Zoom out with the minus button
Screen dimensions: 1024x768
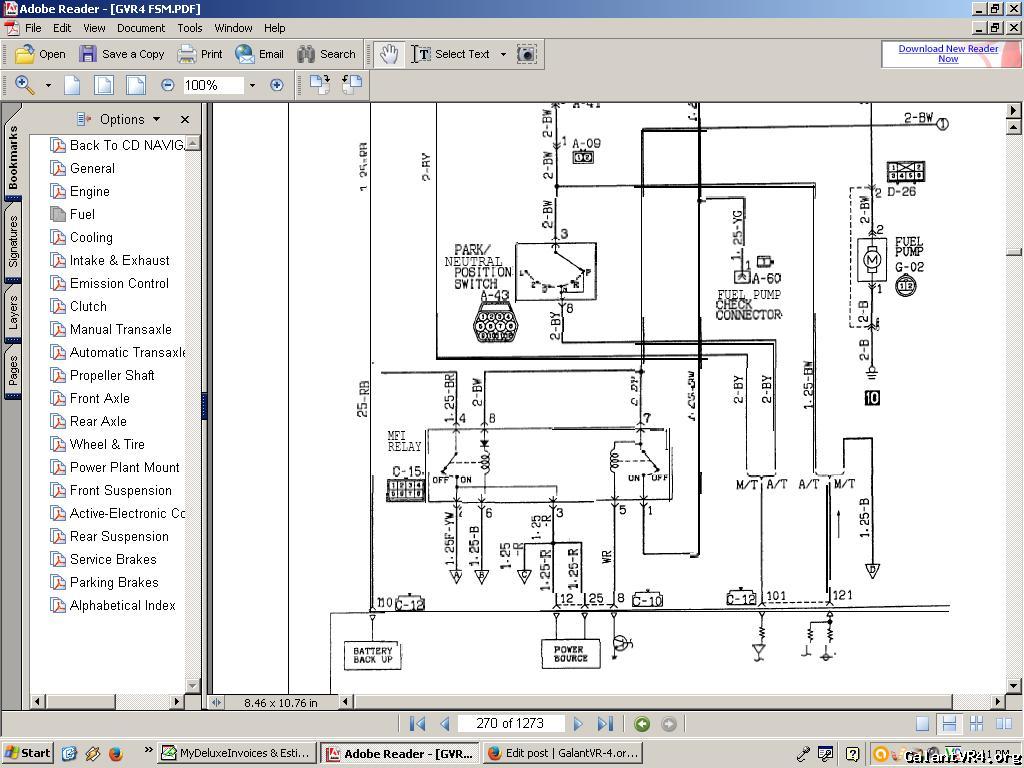[x=168, y=85]
